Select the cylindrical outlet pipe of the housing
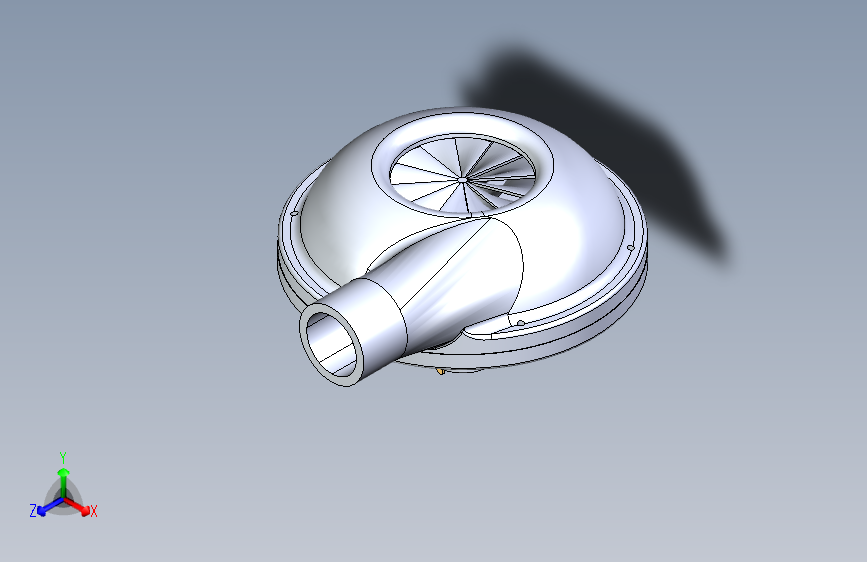Image resolution: width=867 pixels, height=562 pixels. point(354,330)
